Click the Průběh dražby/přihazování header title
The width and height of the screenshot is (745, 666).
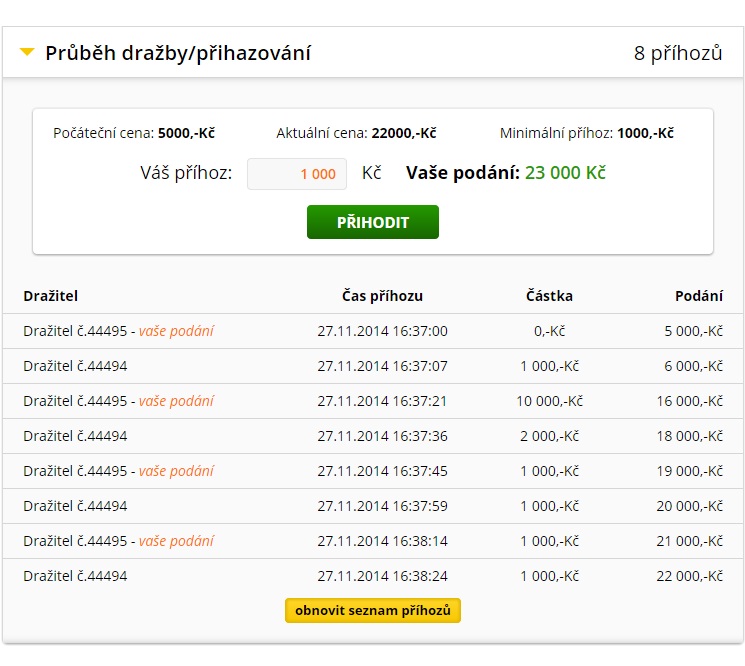tap(178, 53)
